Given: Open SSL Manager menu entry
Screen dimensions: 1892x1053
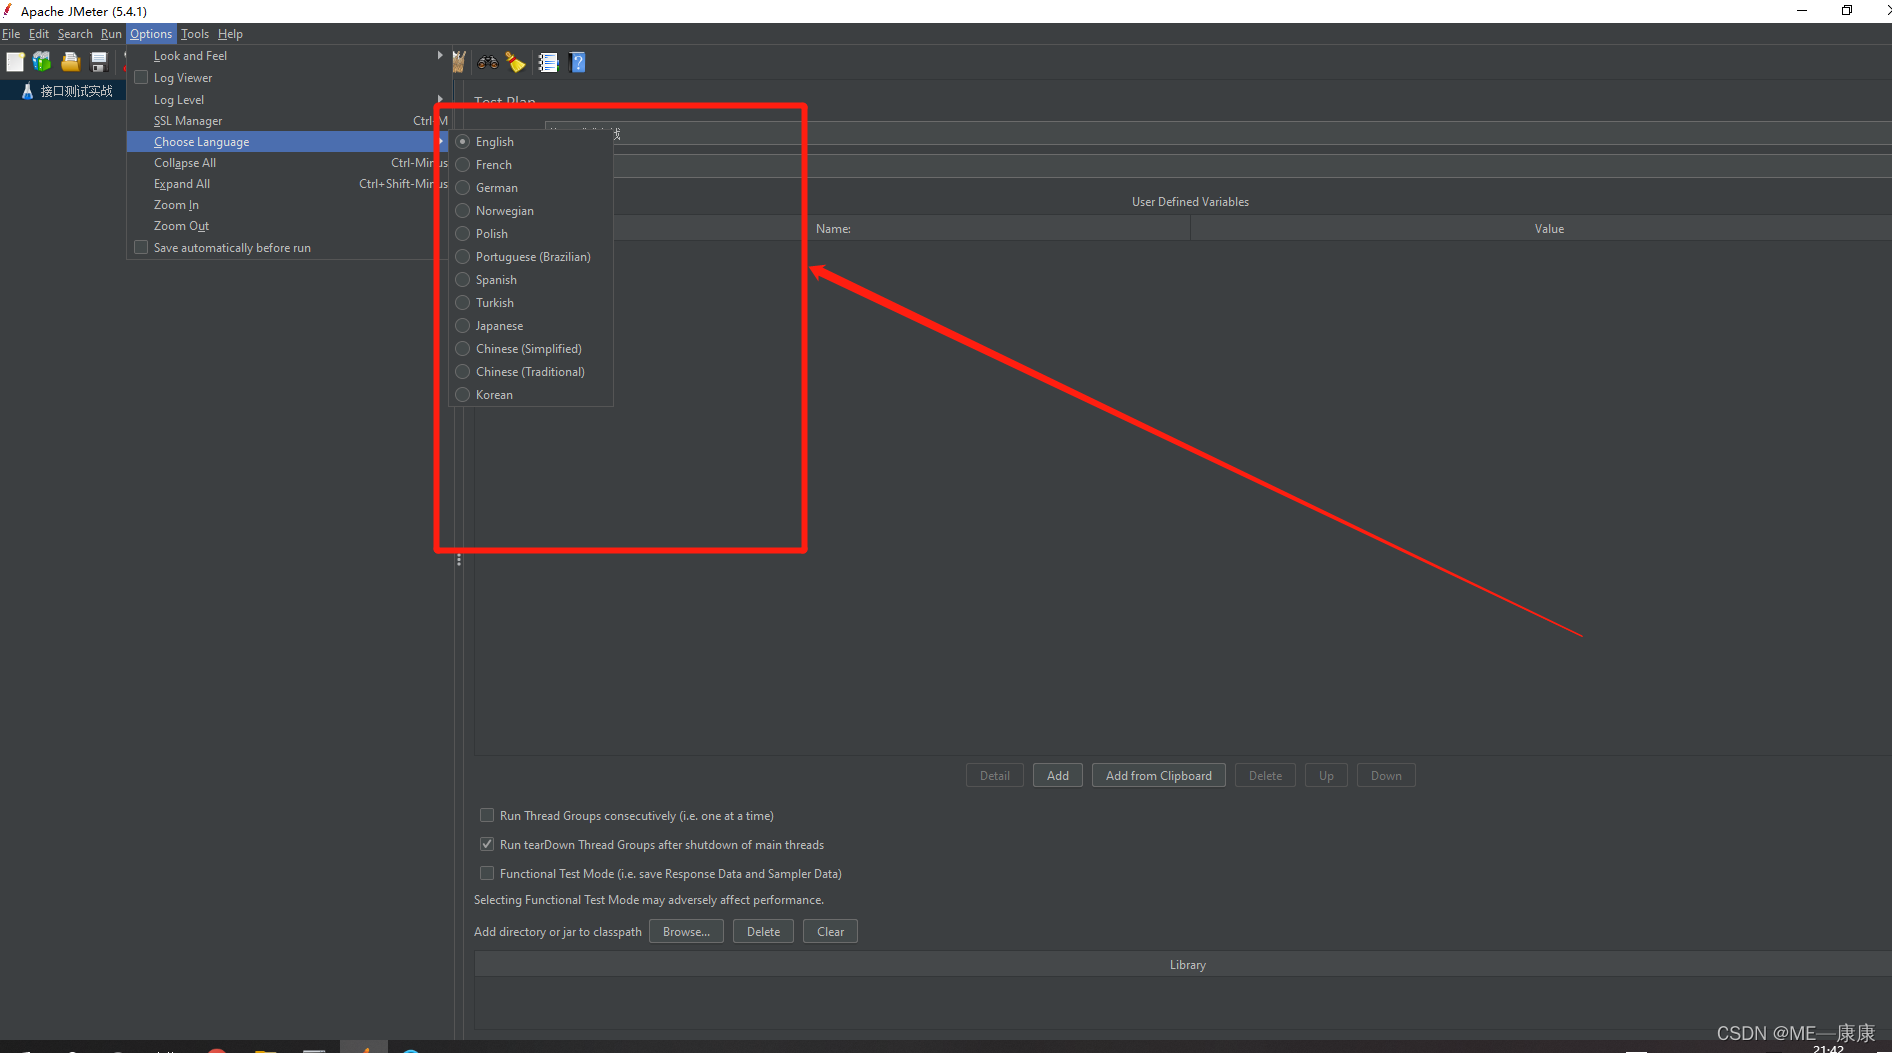Looking at the screenshot, I should [288, 121].
